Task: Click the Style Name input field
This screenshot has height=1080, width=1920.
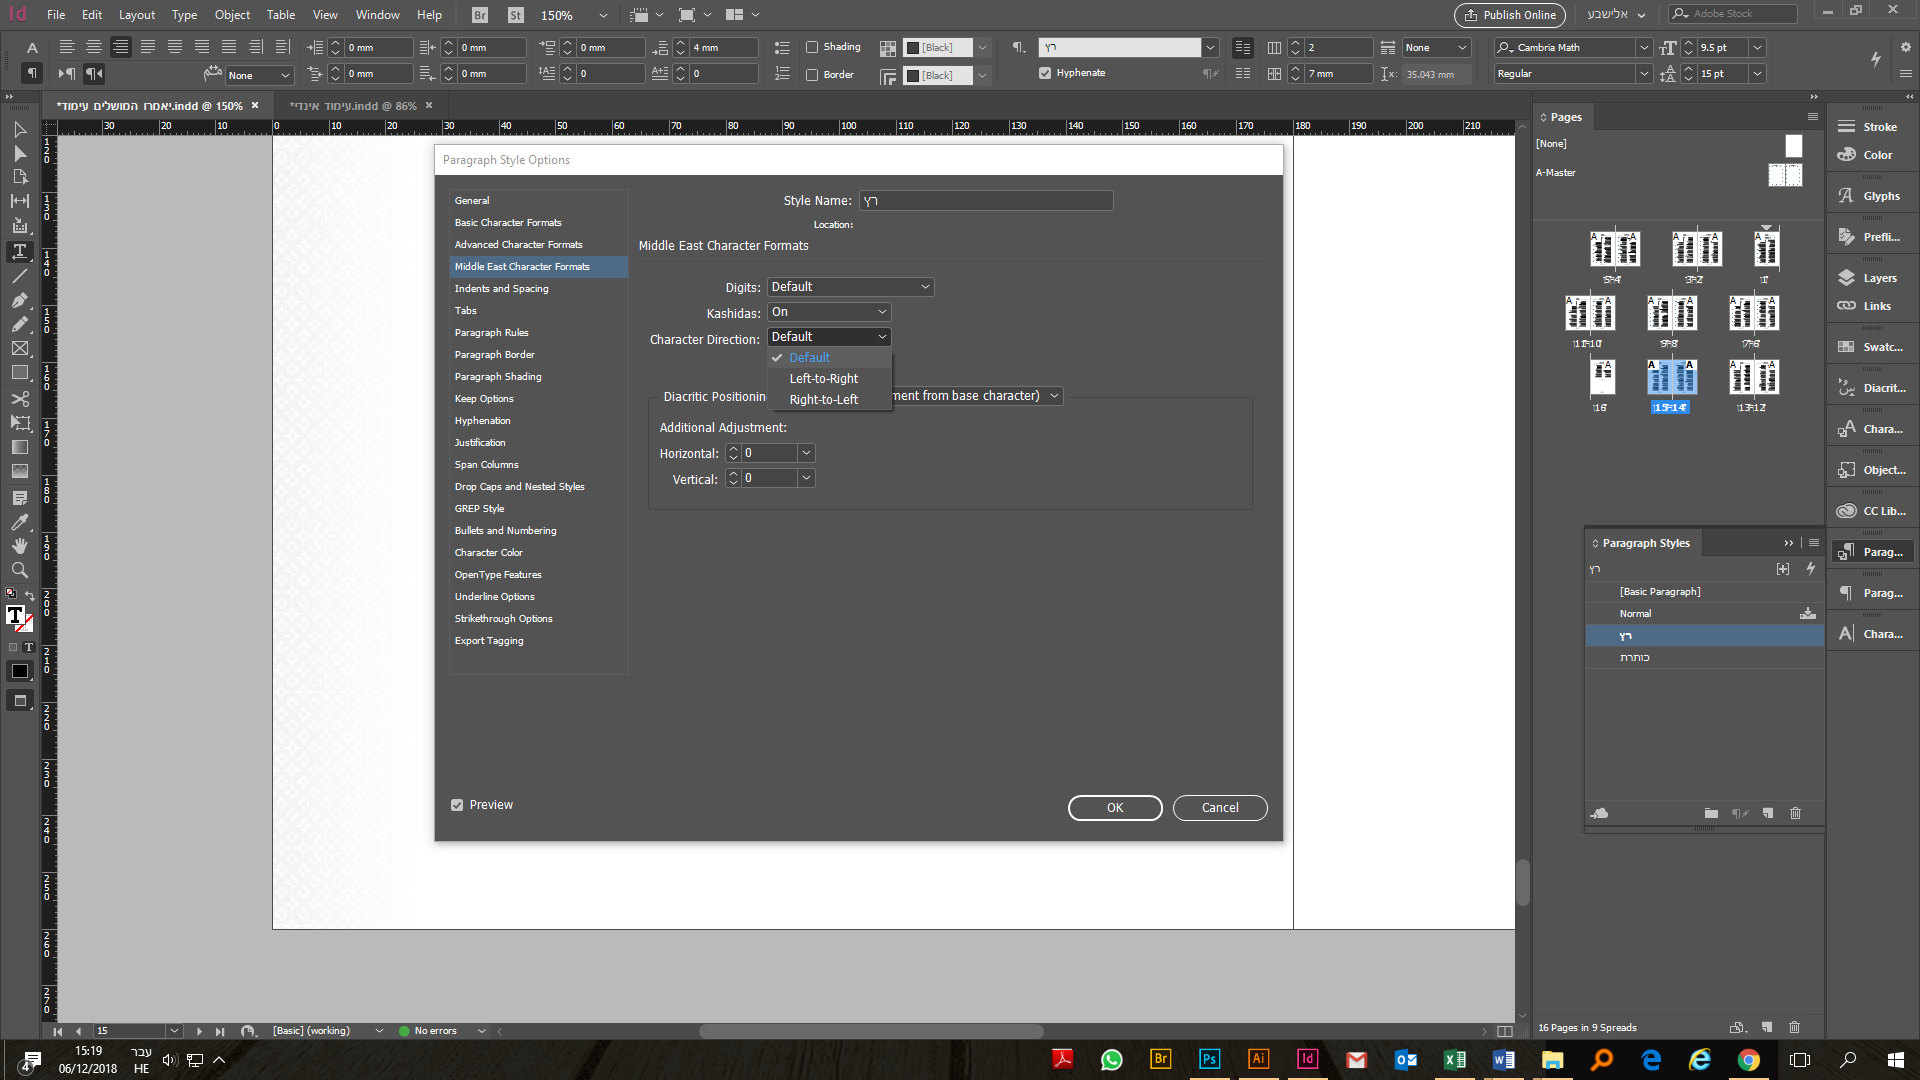Action: click(985, 201)
